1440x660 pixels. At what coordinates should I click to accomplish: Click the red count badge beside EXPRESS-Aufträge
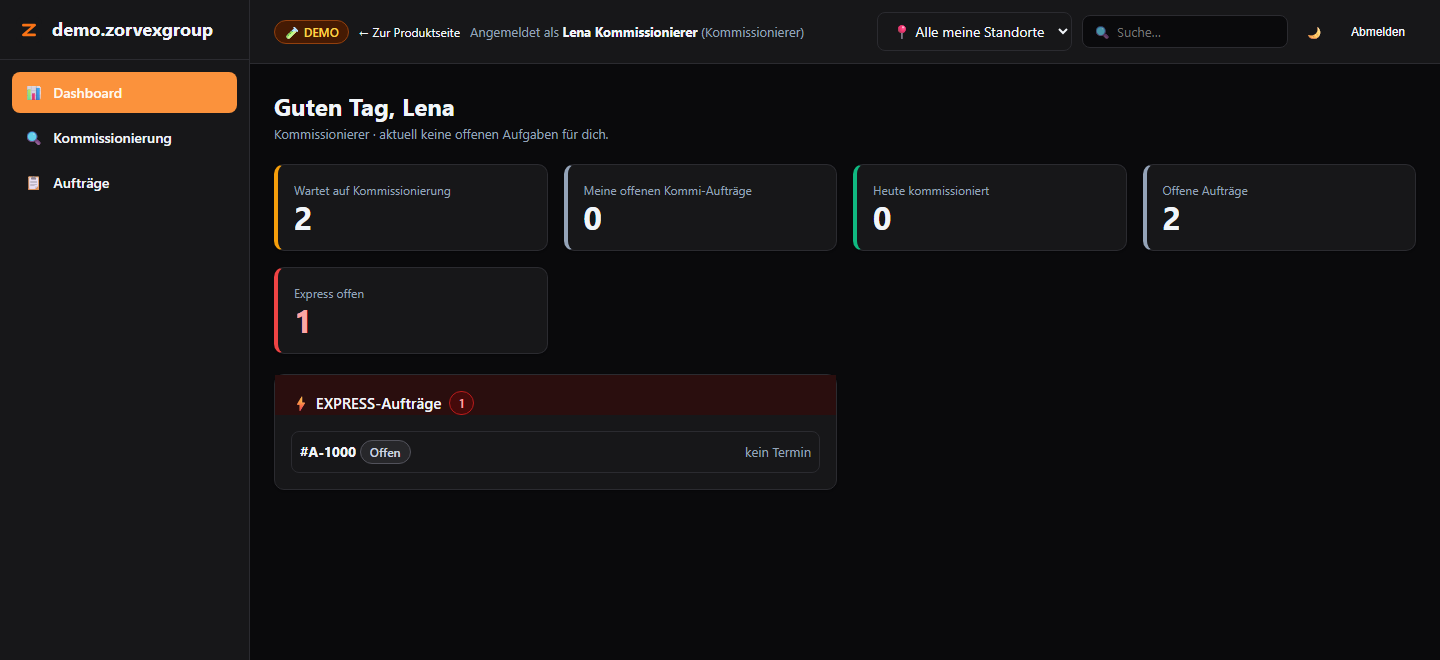461,403
